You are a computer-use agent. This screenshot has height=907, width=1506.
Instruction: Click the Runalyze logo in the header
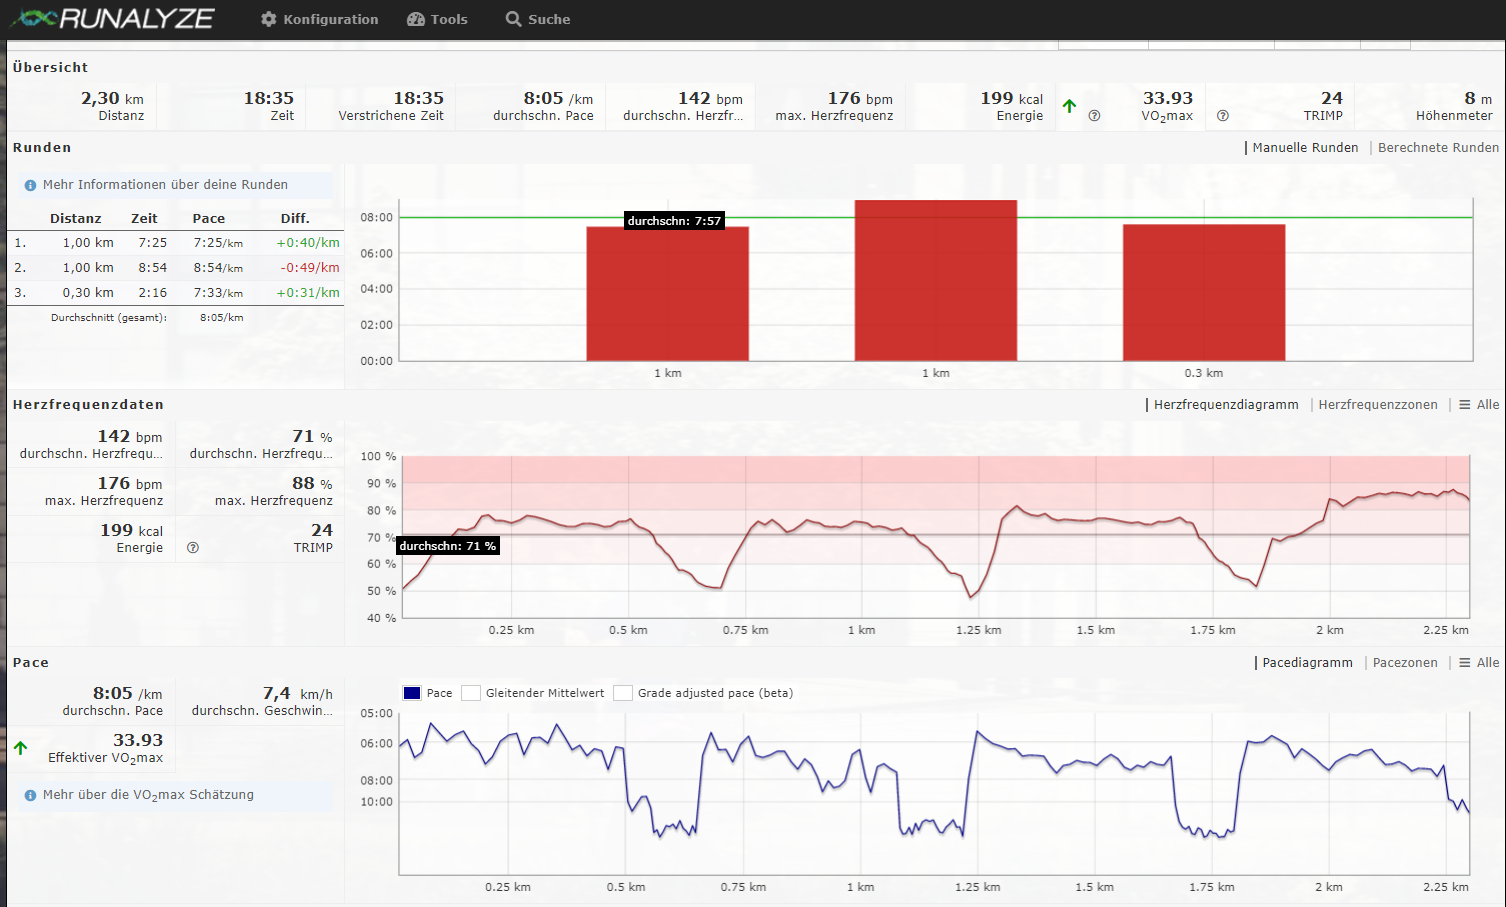112,19
